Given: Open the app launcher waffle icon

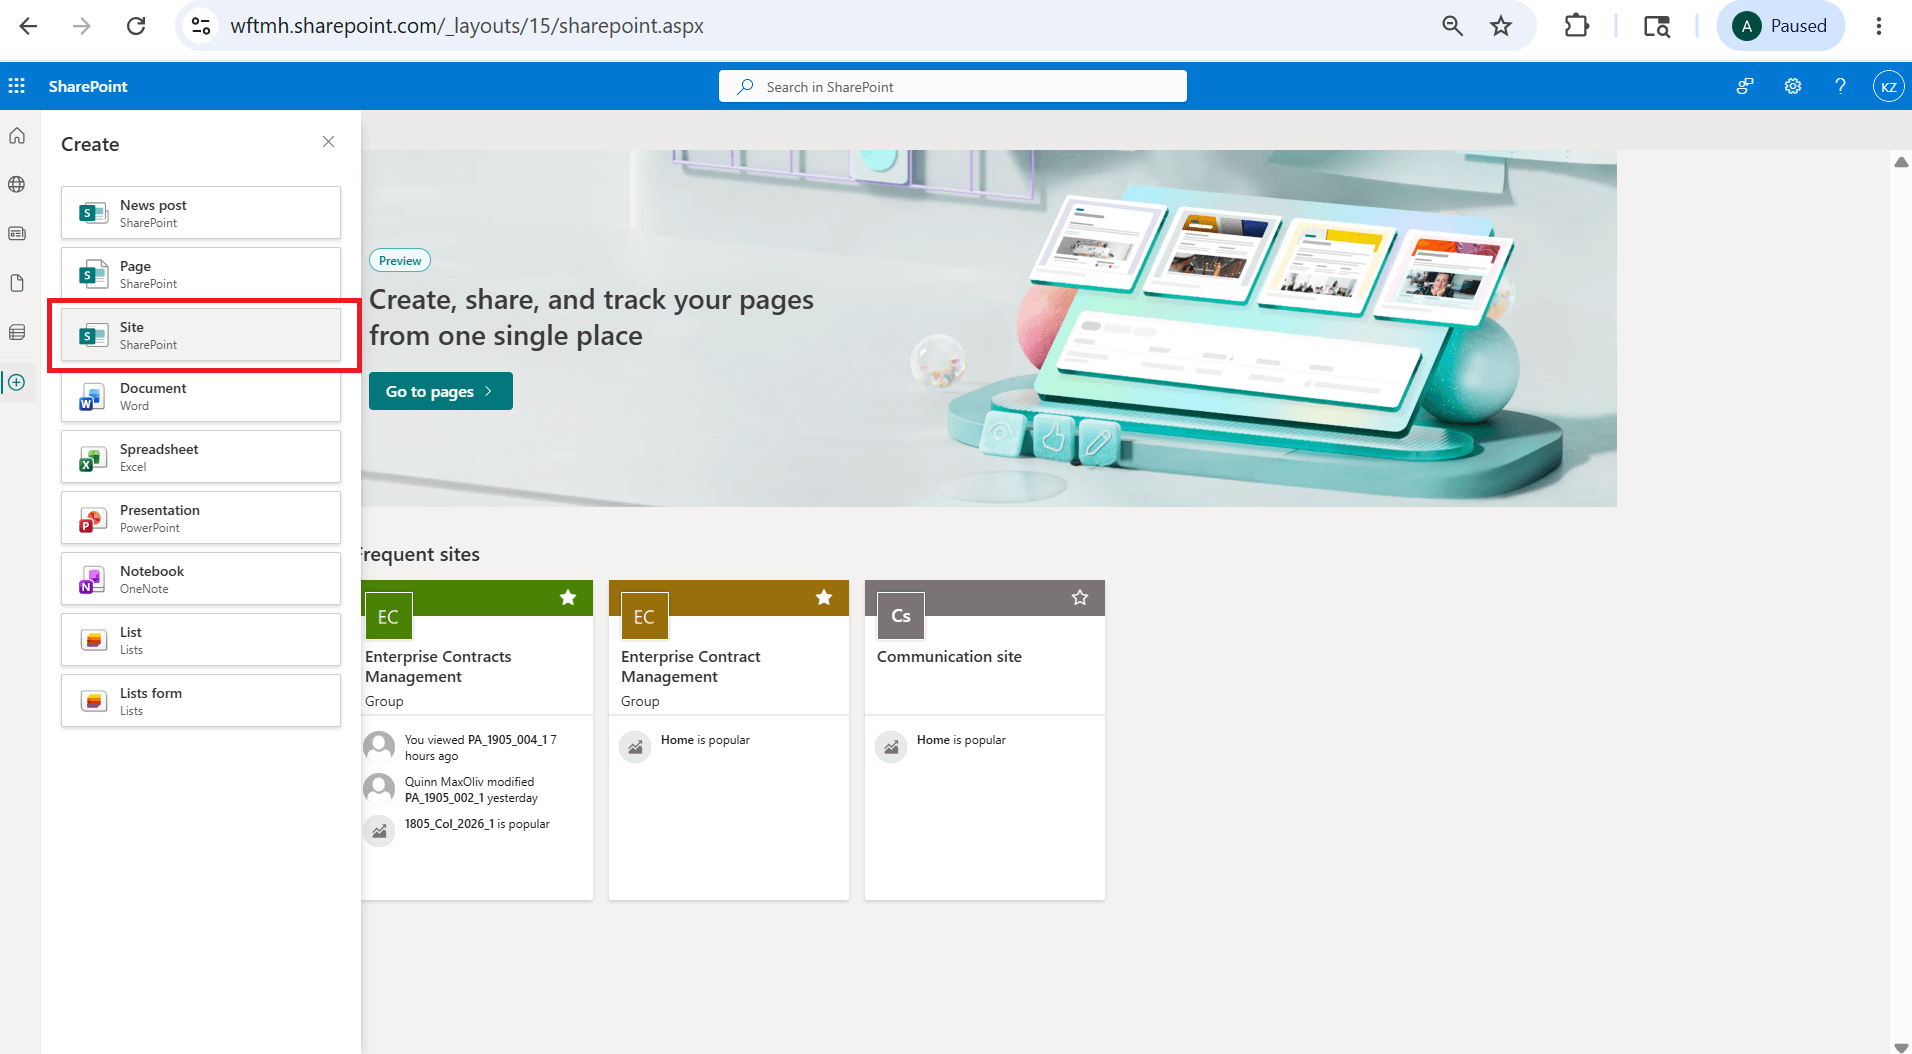Looking at the screenshot, I should click(x=17, y=86).
